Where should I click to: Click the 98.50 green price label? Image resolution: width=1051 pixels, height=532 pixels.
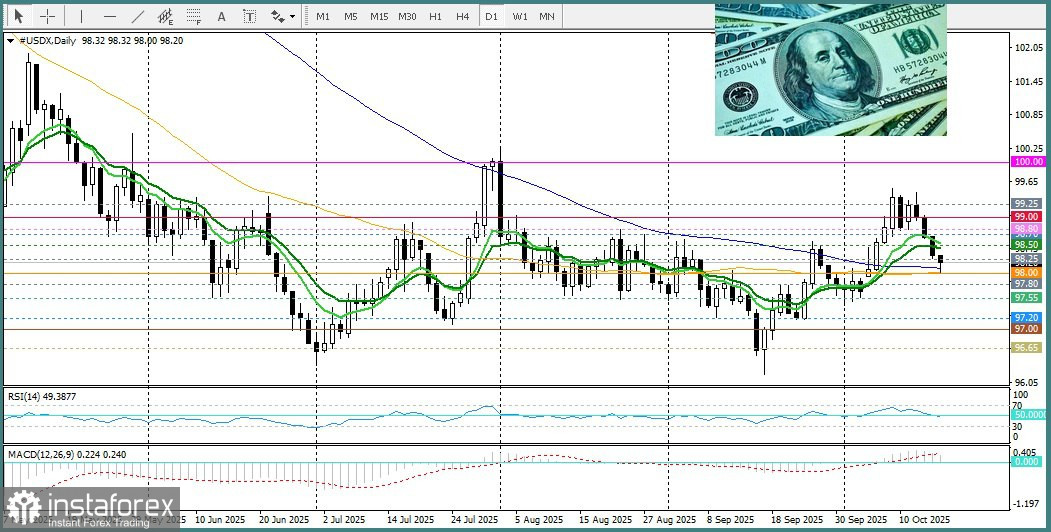point(1028,245)
